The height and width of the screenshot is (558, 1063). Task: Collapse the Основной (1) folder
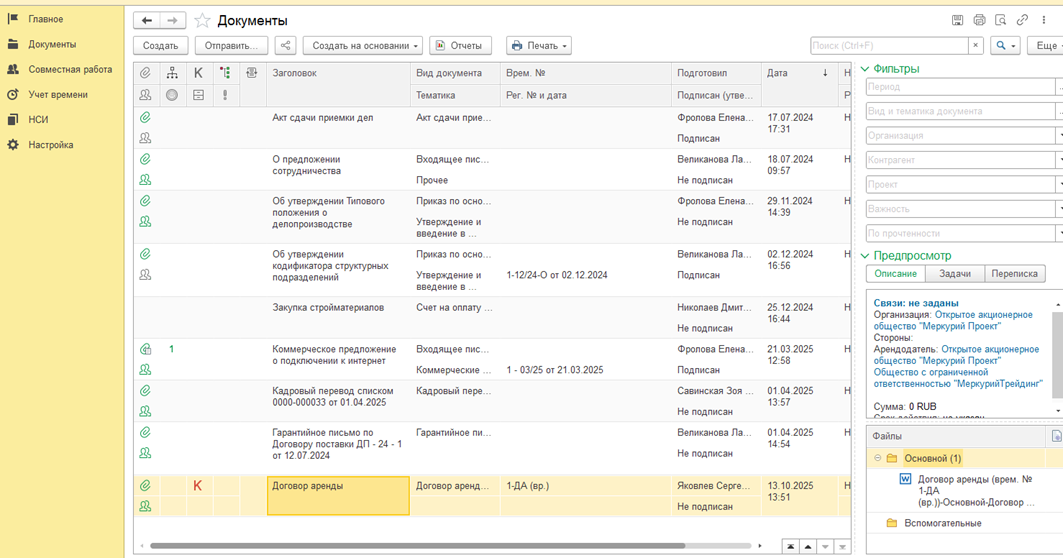tap(877, 458)
